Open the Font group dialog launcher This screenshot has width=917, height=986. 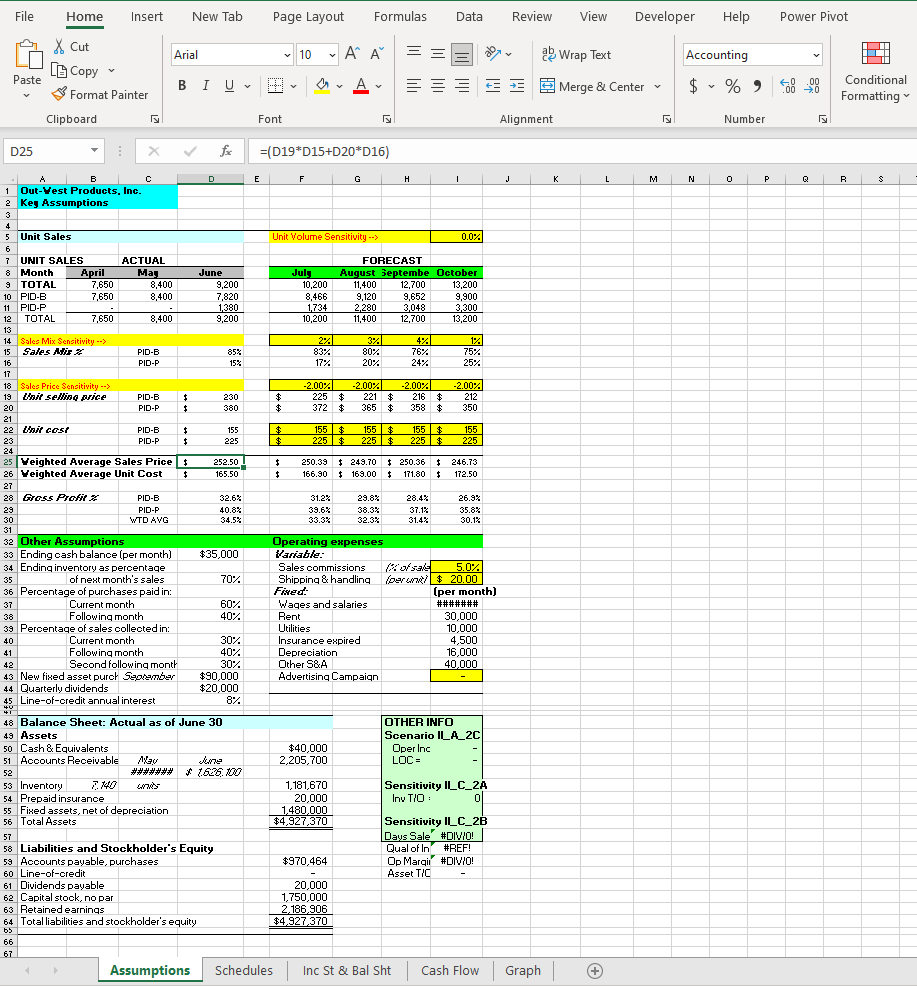point(387,119)
